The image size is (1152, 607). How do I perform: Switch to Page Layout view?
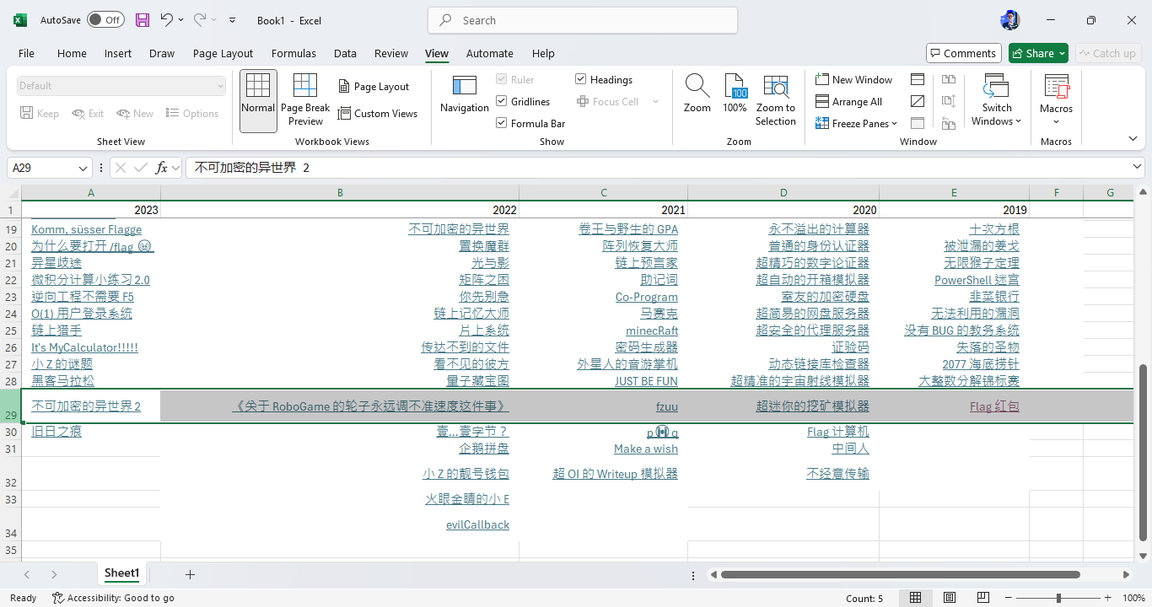point(374,86)
